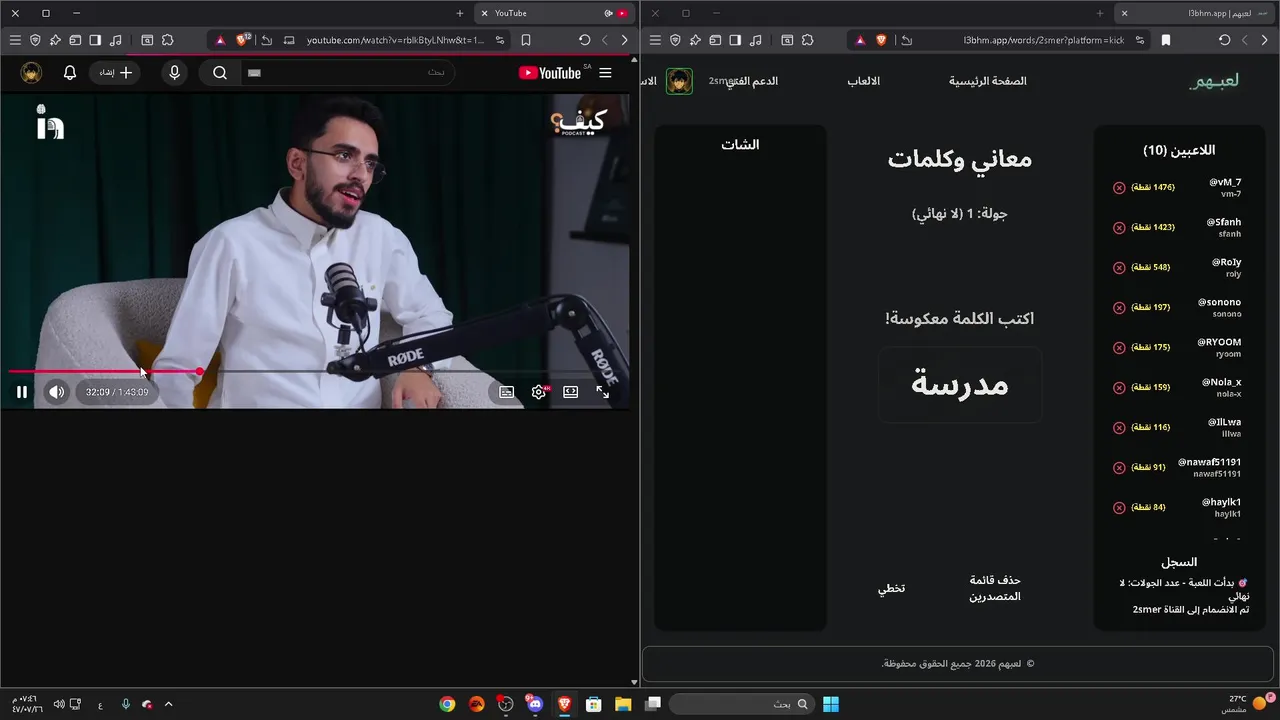Close the YouTube tab

(485, 13)
